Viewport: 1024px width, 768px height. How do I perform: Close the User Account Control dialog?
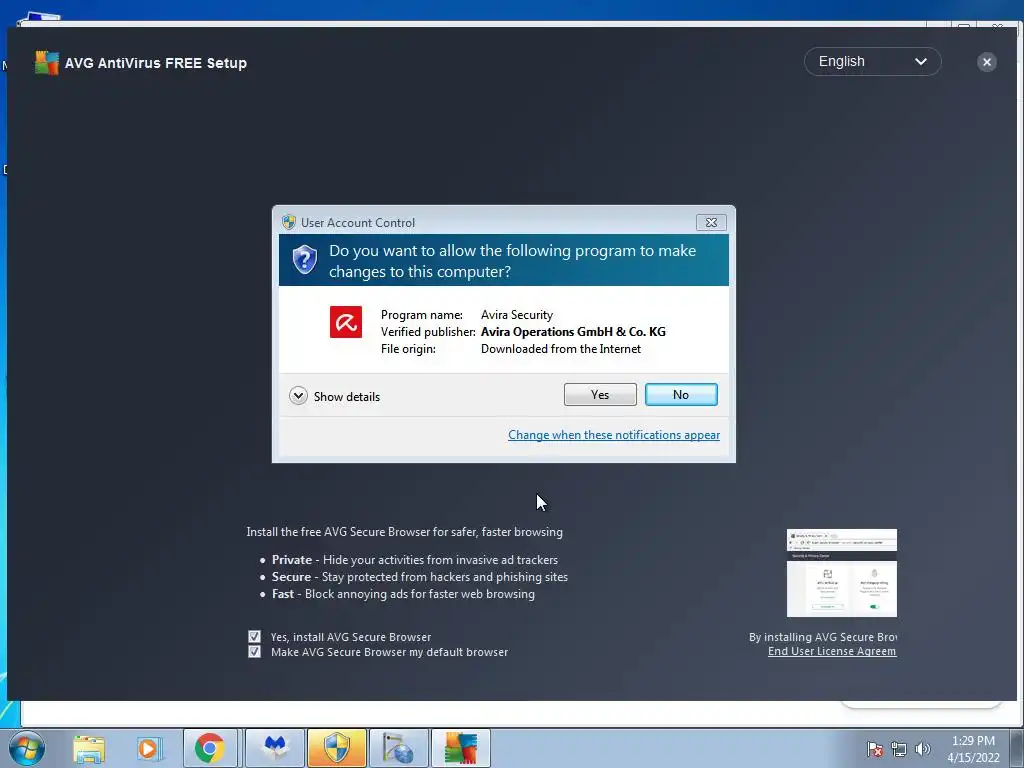711,223
